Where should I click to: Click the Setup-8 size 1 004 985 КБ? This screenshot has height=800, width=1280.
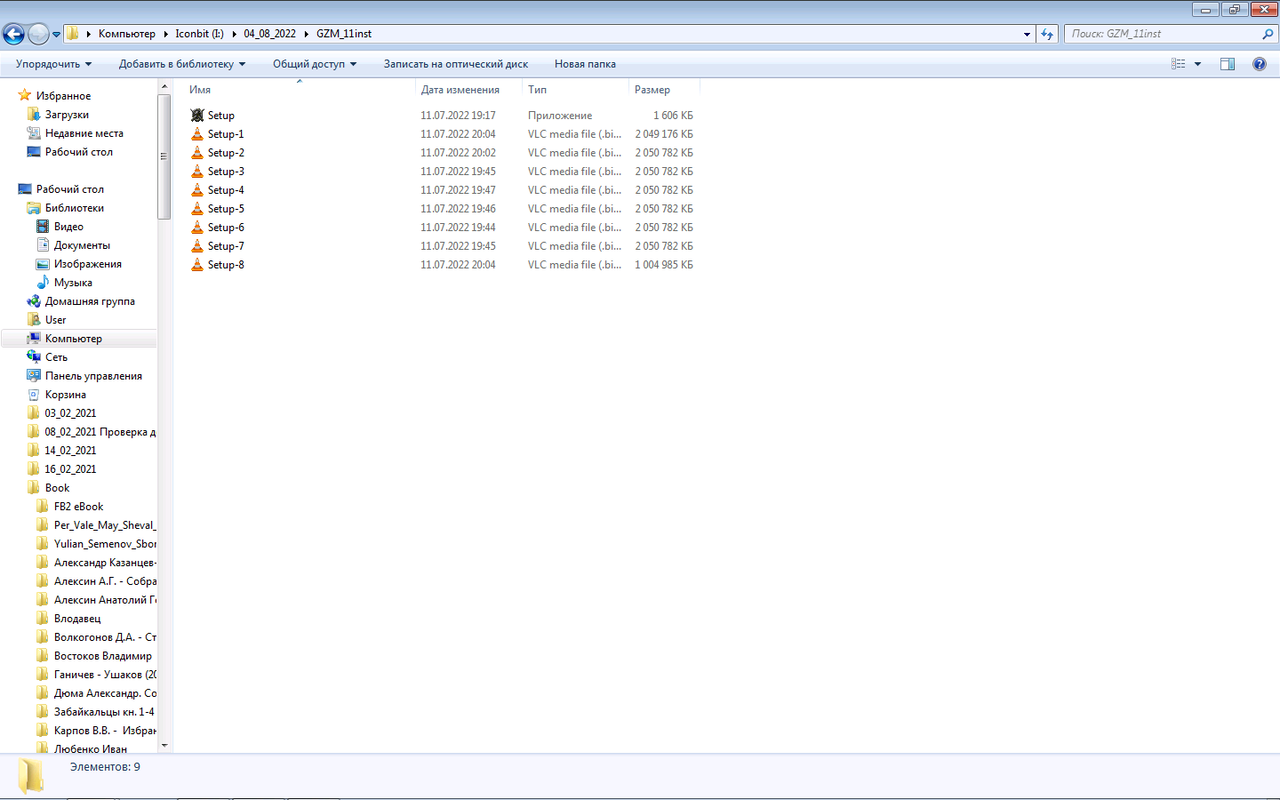664,265
